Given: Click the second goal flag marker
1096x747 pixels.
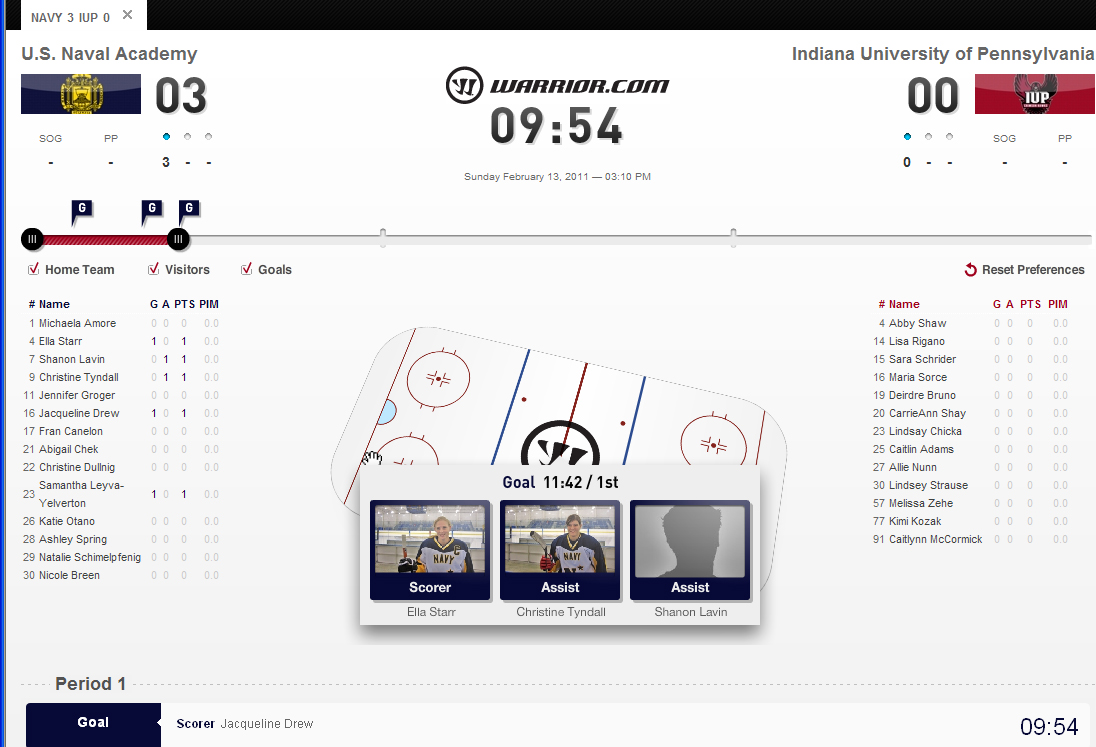Looking at the screenshot, I should pyautogui.click(x=152, y=209).
